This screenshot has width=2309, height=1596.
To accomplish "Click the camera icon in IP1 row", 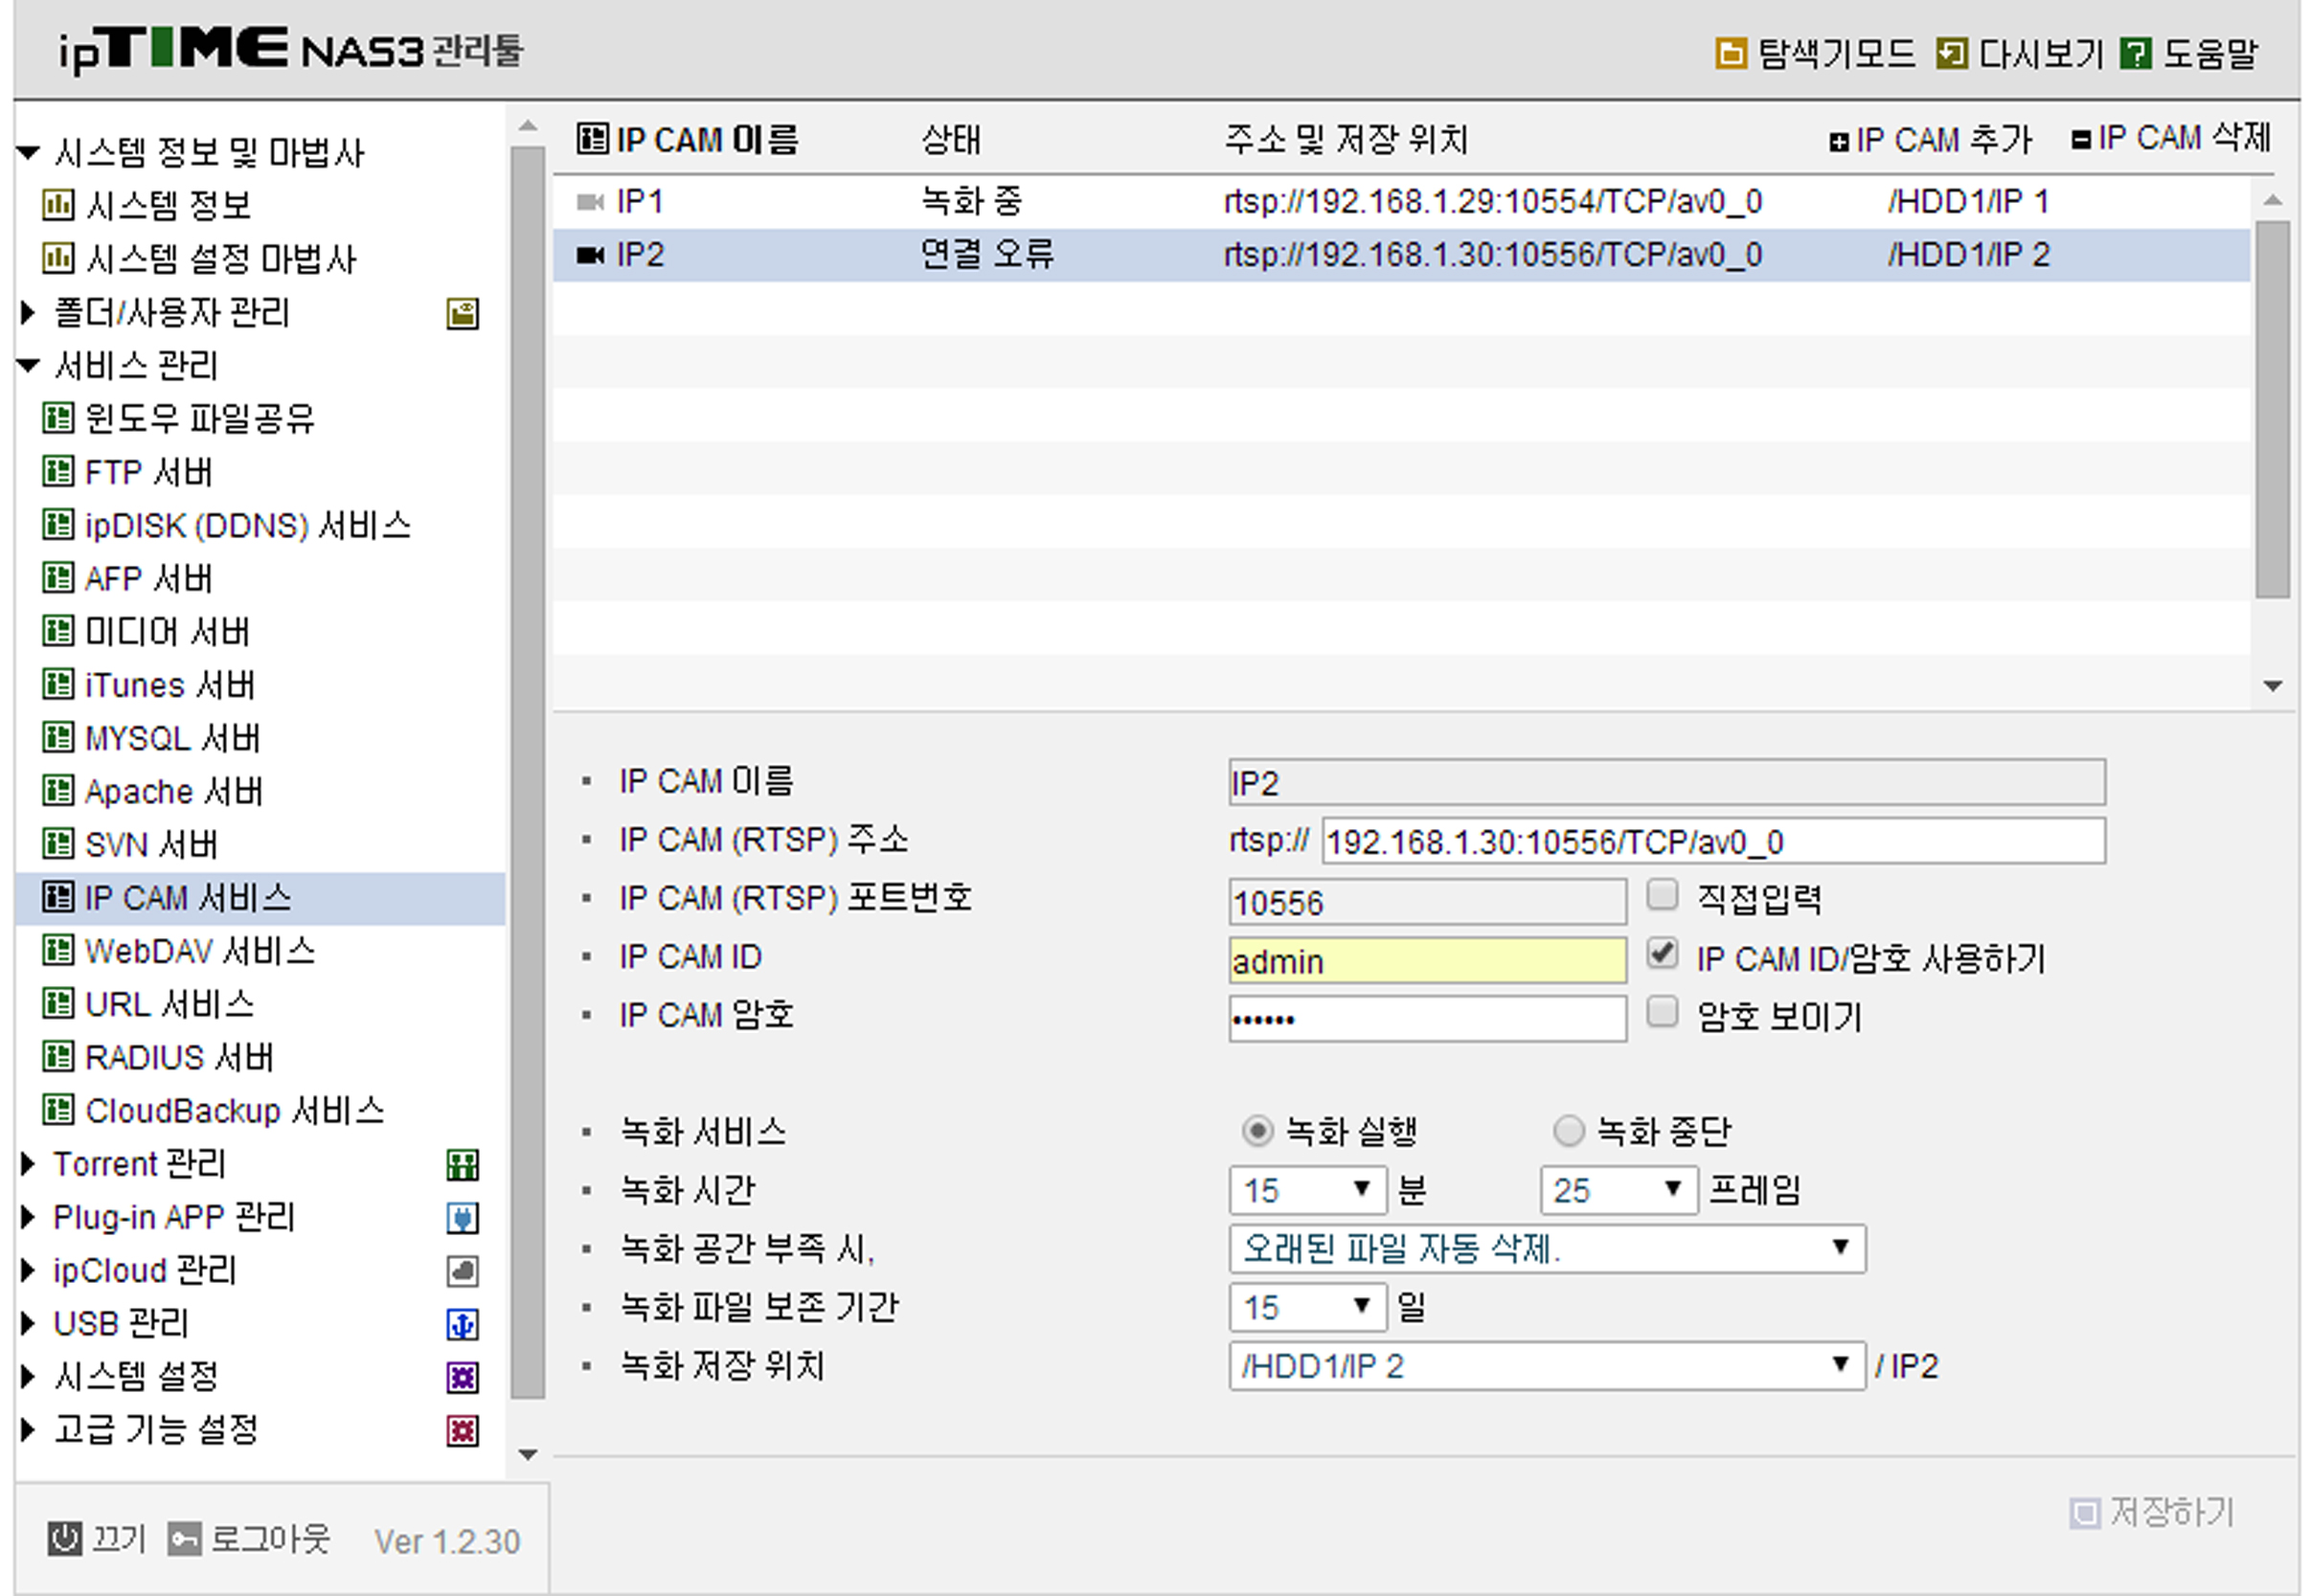I will pos(590,202).
